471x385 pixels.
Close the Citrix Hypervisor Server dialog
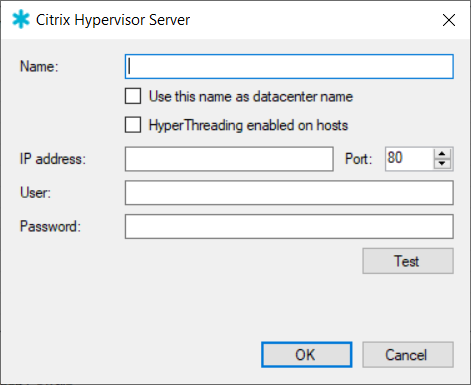pos(449,20)
